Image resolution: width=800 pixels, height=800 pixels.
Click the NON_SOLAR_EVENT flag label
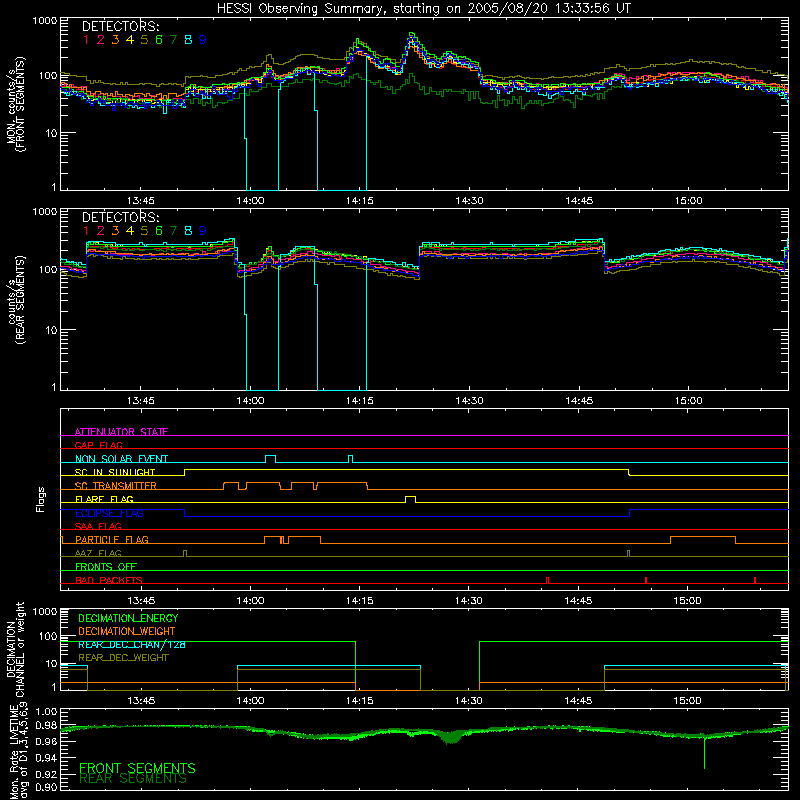pos(121,459)
